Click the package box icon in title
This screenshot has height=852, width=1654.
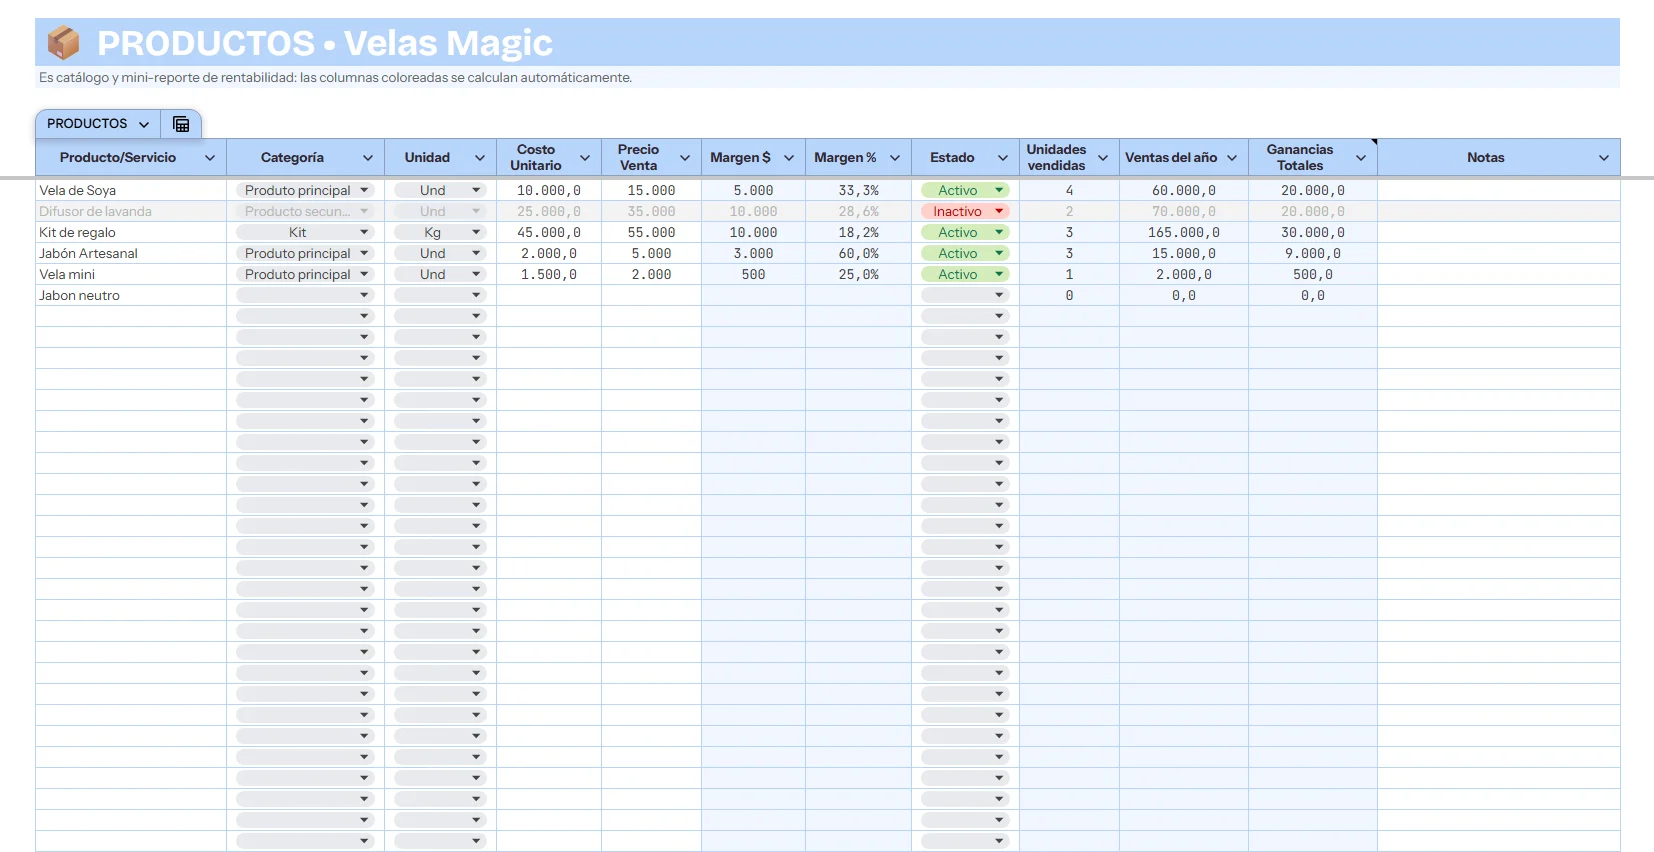coord(64,43)
